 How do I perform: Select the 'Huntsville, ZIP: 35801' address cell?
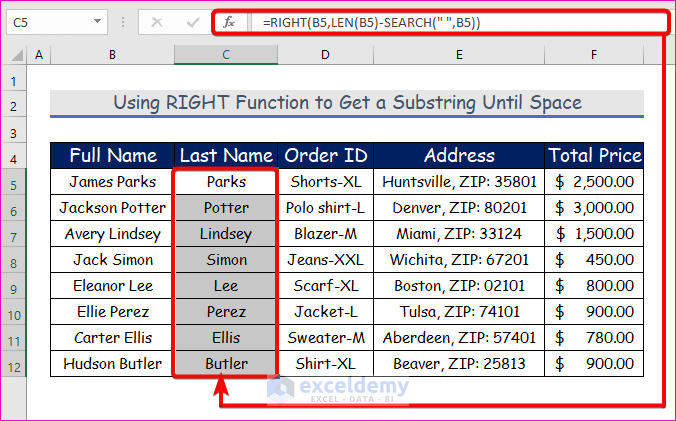[459, 182]
